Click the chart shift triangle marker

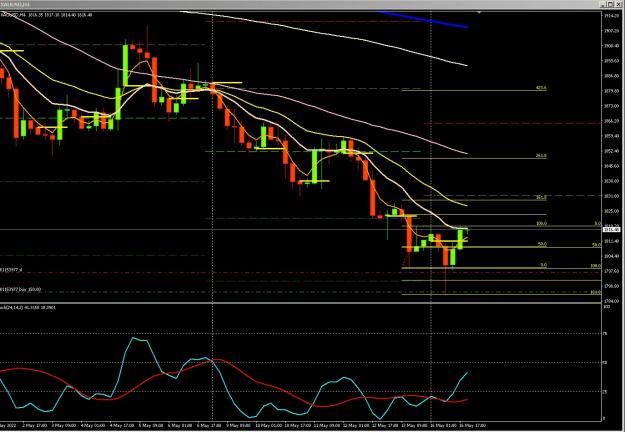point(480,12)
